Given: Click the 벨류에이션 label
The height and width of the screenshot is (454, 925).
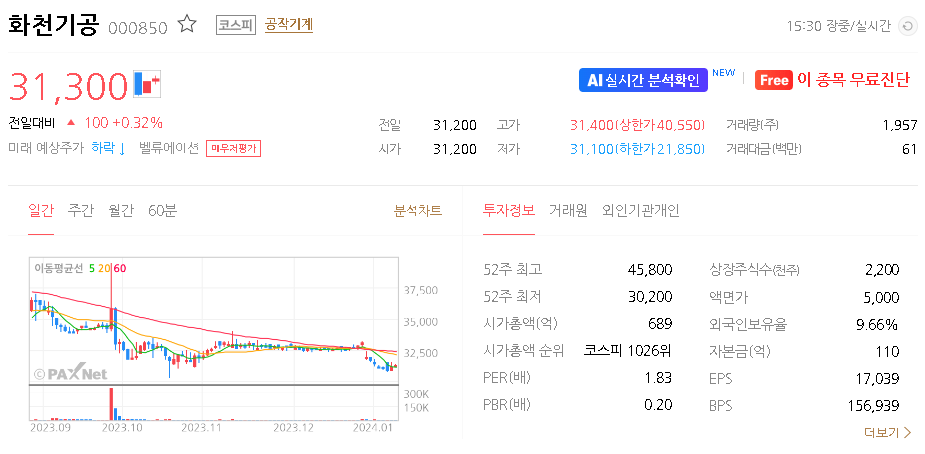Looking at the screenshot, I should click(x=169, y=149).
